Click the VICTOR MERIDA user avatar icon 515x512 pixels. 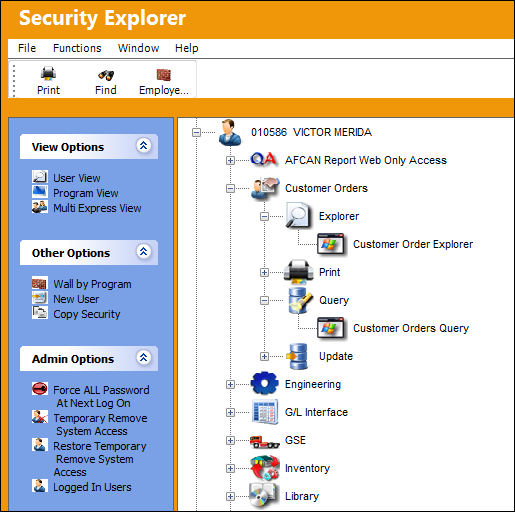pos(230,132)
